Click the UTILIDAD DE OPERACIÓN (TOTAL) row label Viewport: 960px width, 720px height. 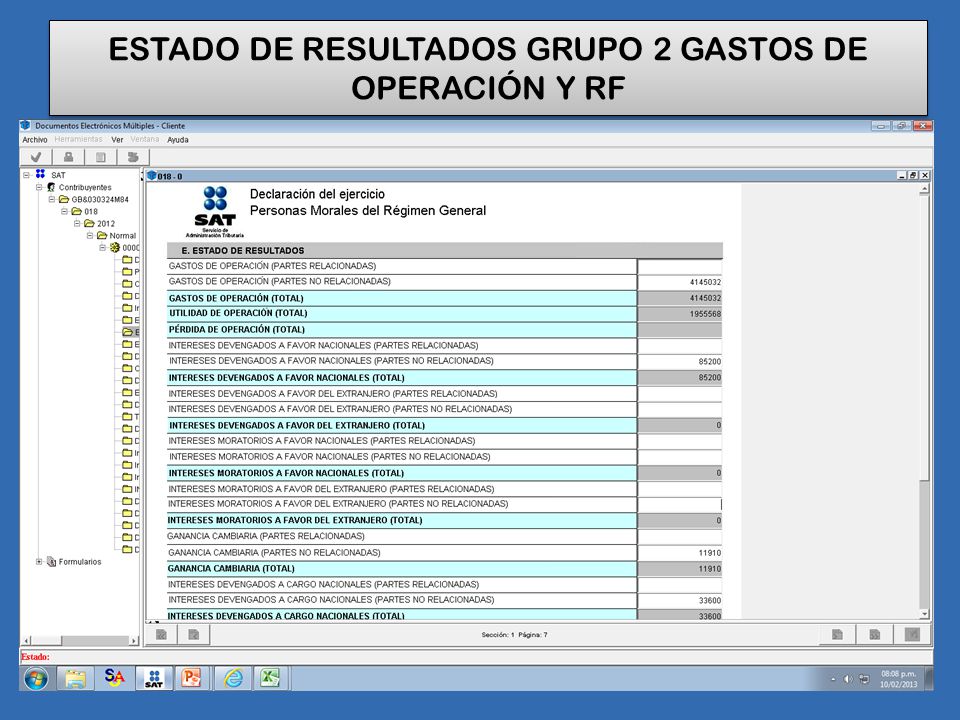(x=238, y=313)
